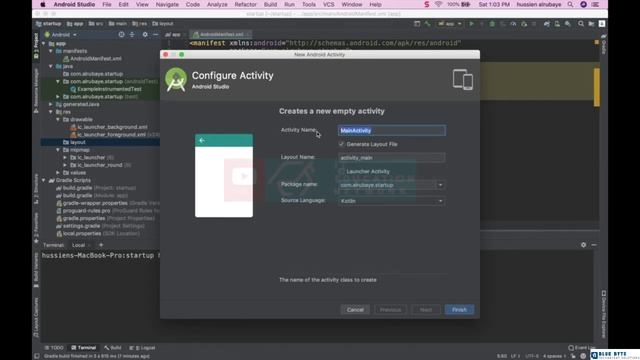Click the Profile app icon in toolbar
This screenshot has height=360, width=640.
click(513, 24)
